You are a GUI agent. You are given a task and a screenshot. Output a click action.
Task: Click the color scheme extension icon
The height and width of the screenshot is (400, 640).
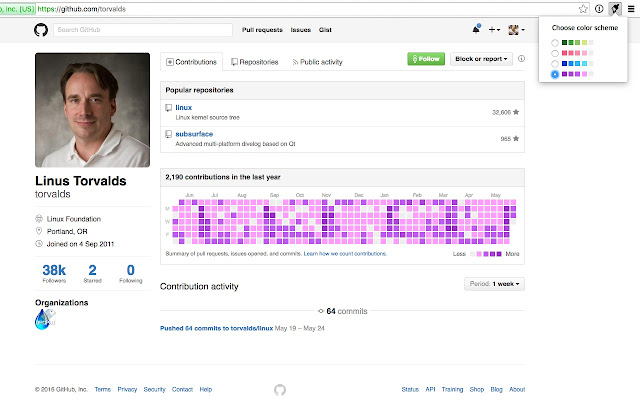tap(615, 9)
